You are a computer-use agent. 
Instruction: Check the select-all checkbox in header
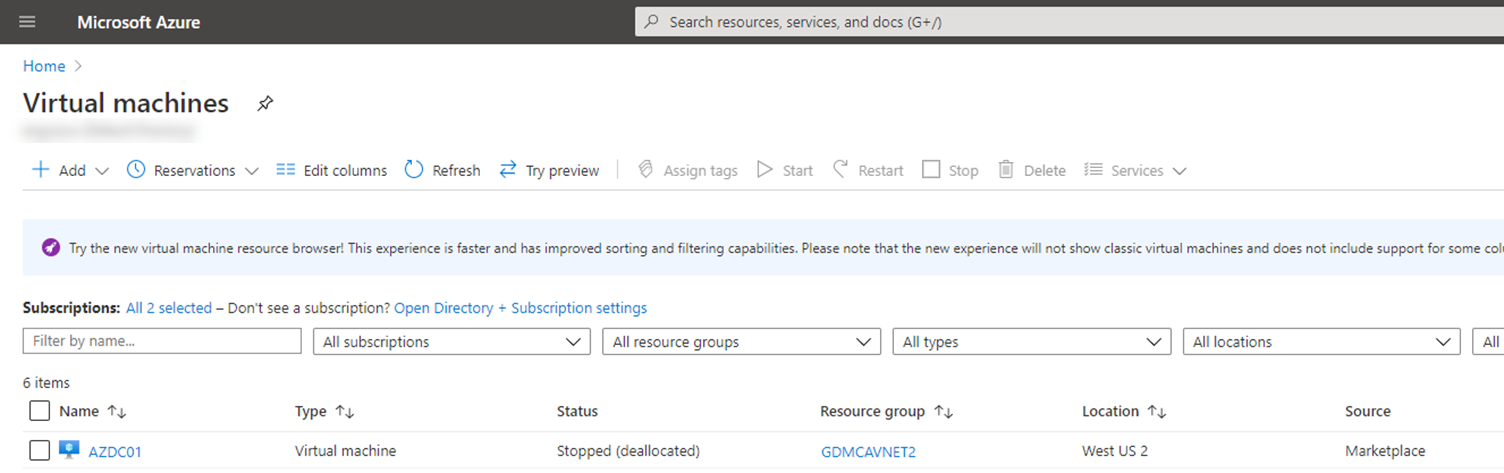pyautogui.click(x=40, y=411)
